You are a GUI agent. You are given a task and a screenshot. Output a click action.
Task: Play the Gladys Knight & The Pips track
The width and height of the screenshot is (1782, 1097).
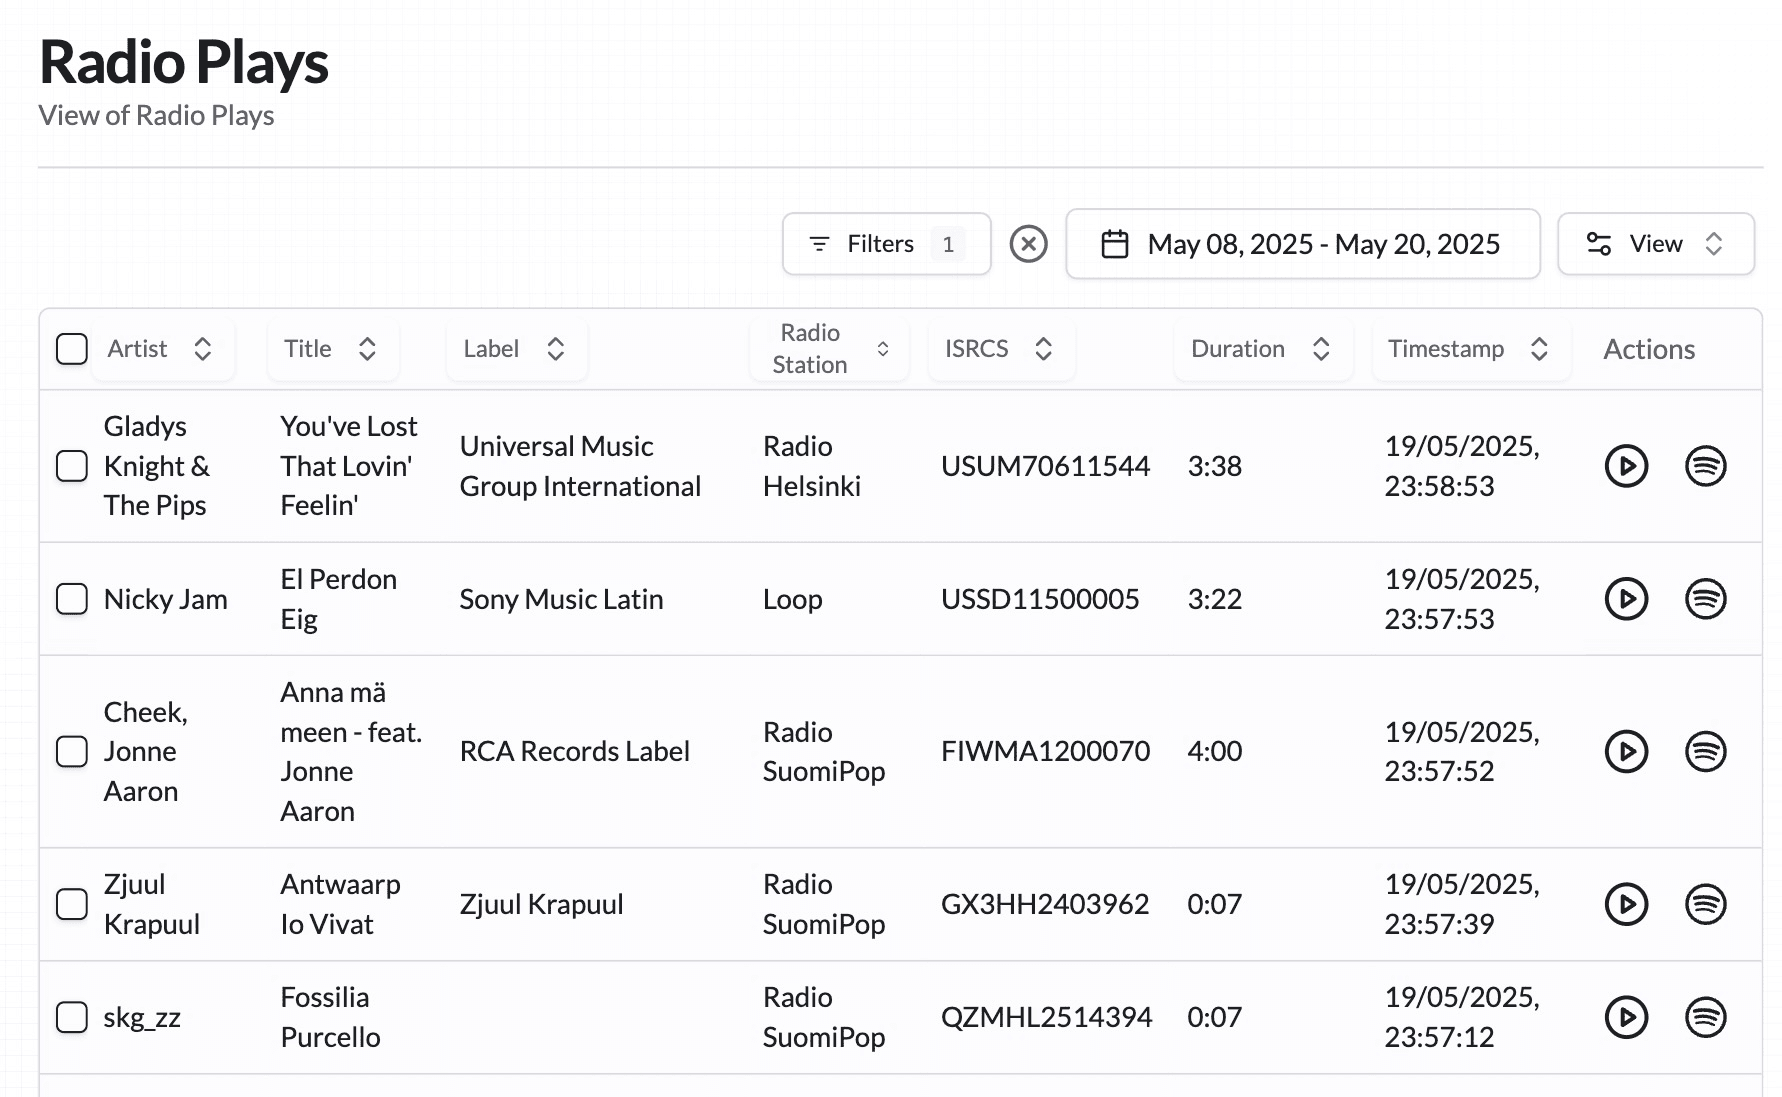point(1626,466)
